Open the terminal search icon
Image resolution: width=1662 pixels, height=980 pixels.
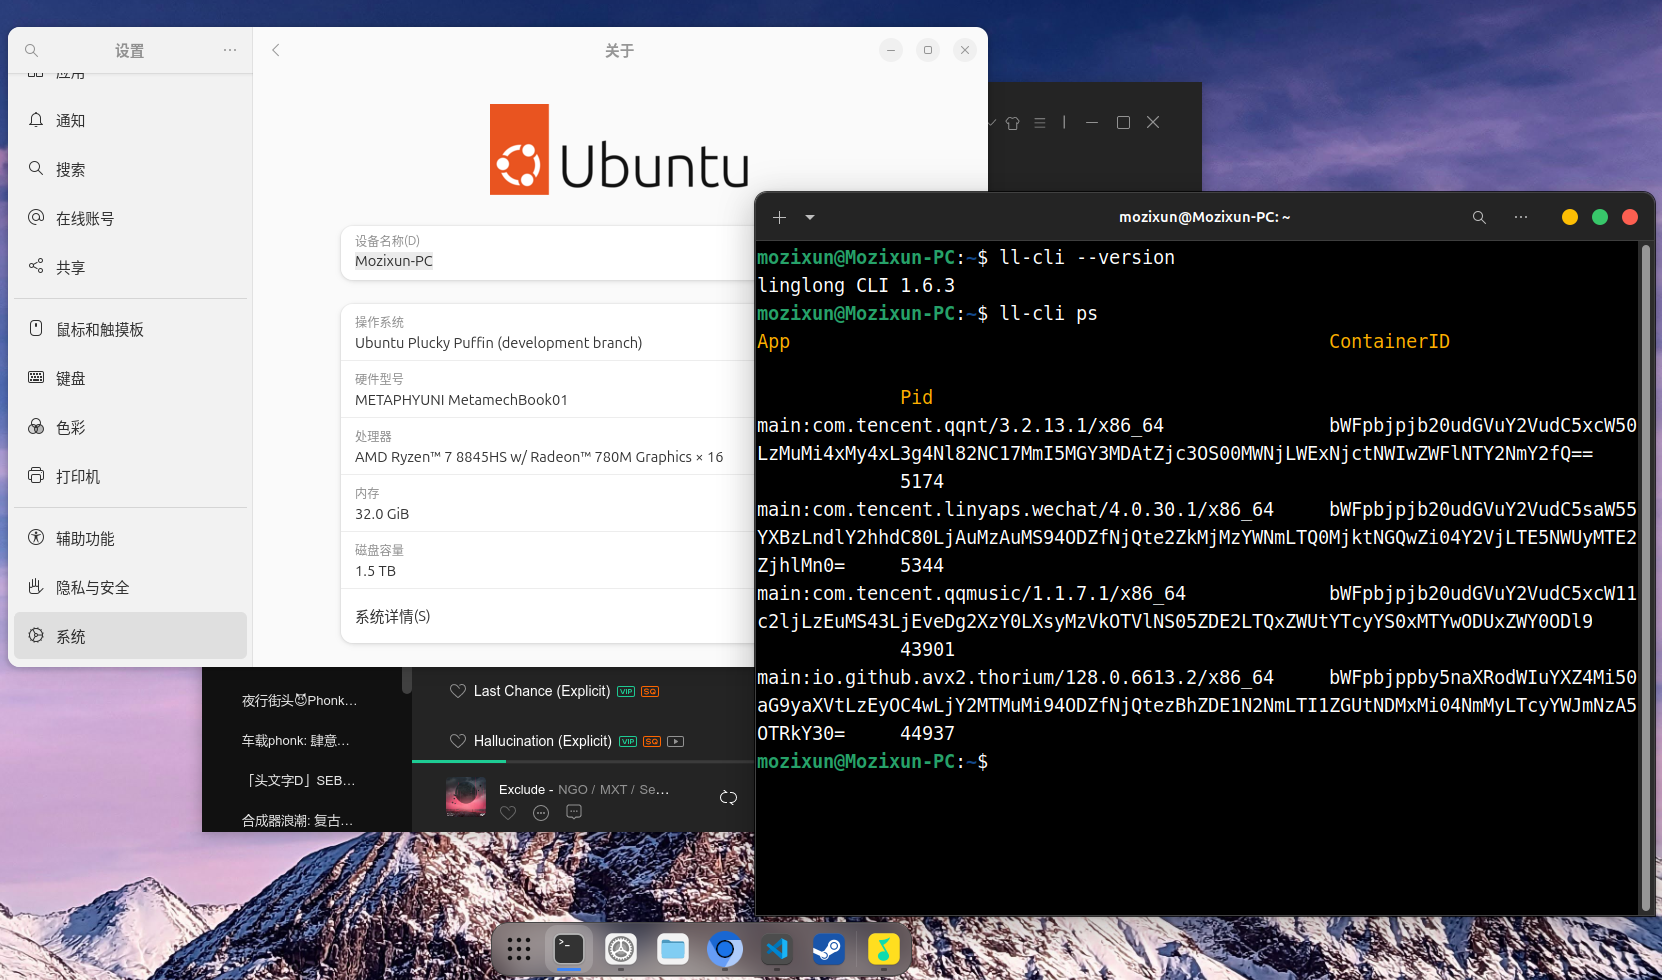[x=1479, y=217]
